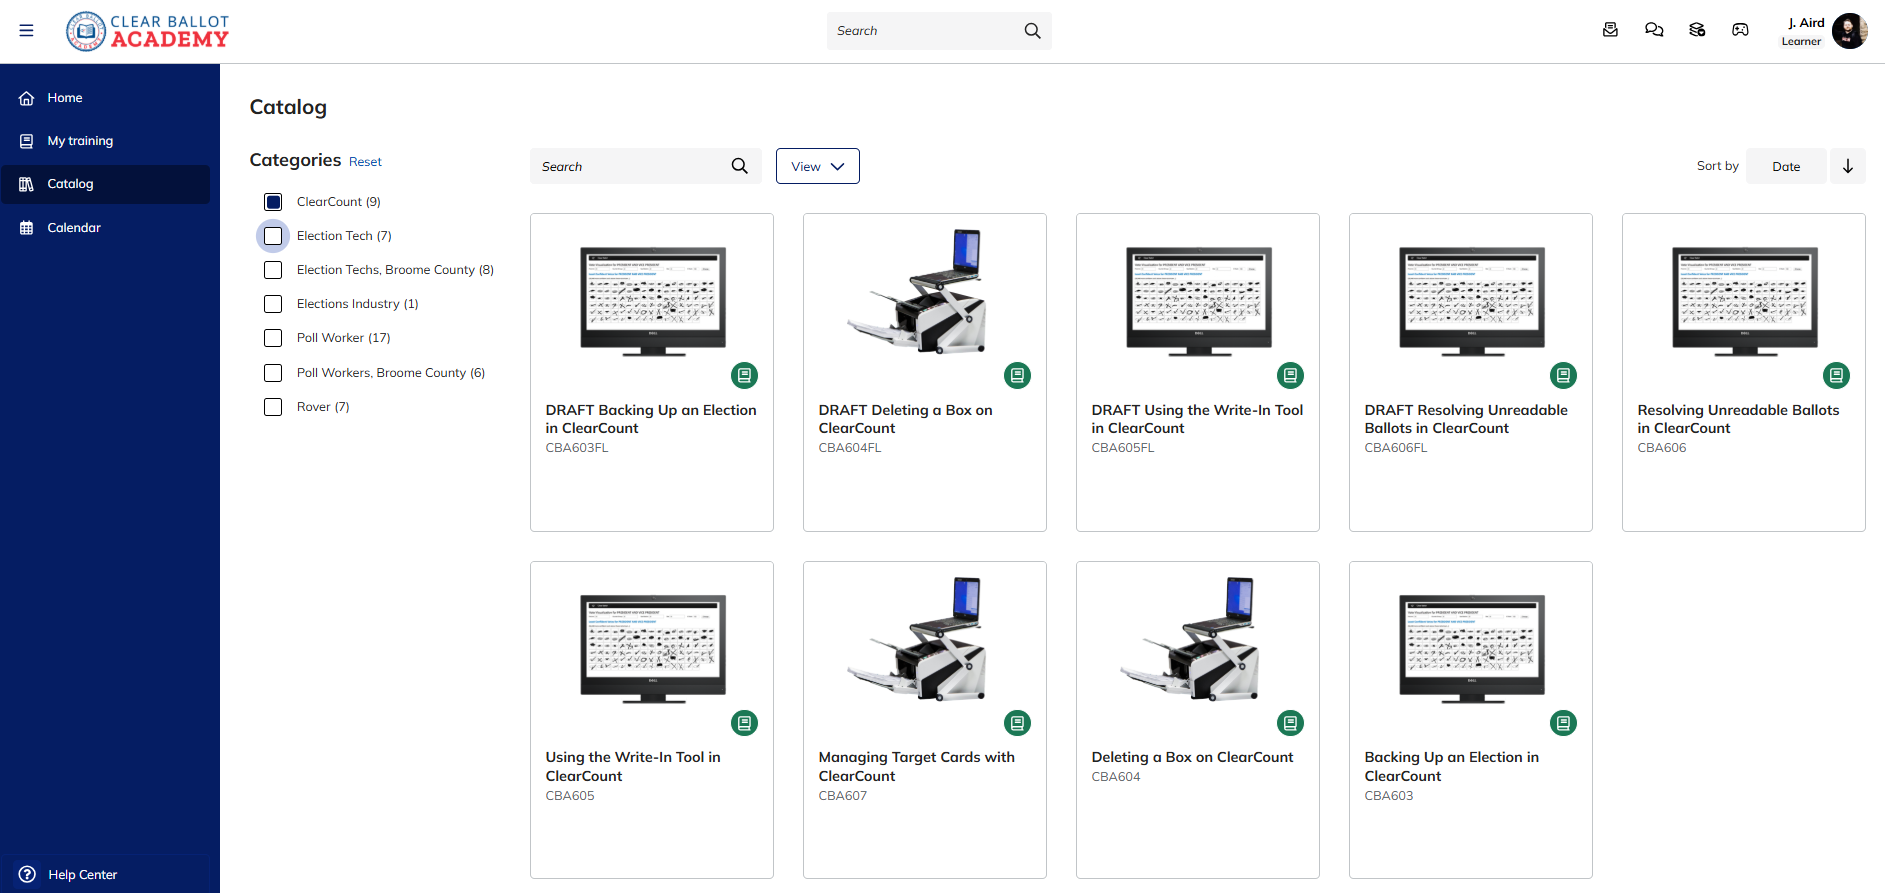Click course badge on DRAFT Using the Write-In Tool
1885x893 pixels.
pyautogui.click(x=1290, y=375)
